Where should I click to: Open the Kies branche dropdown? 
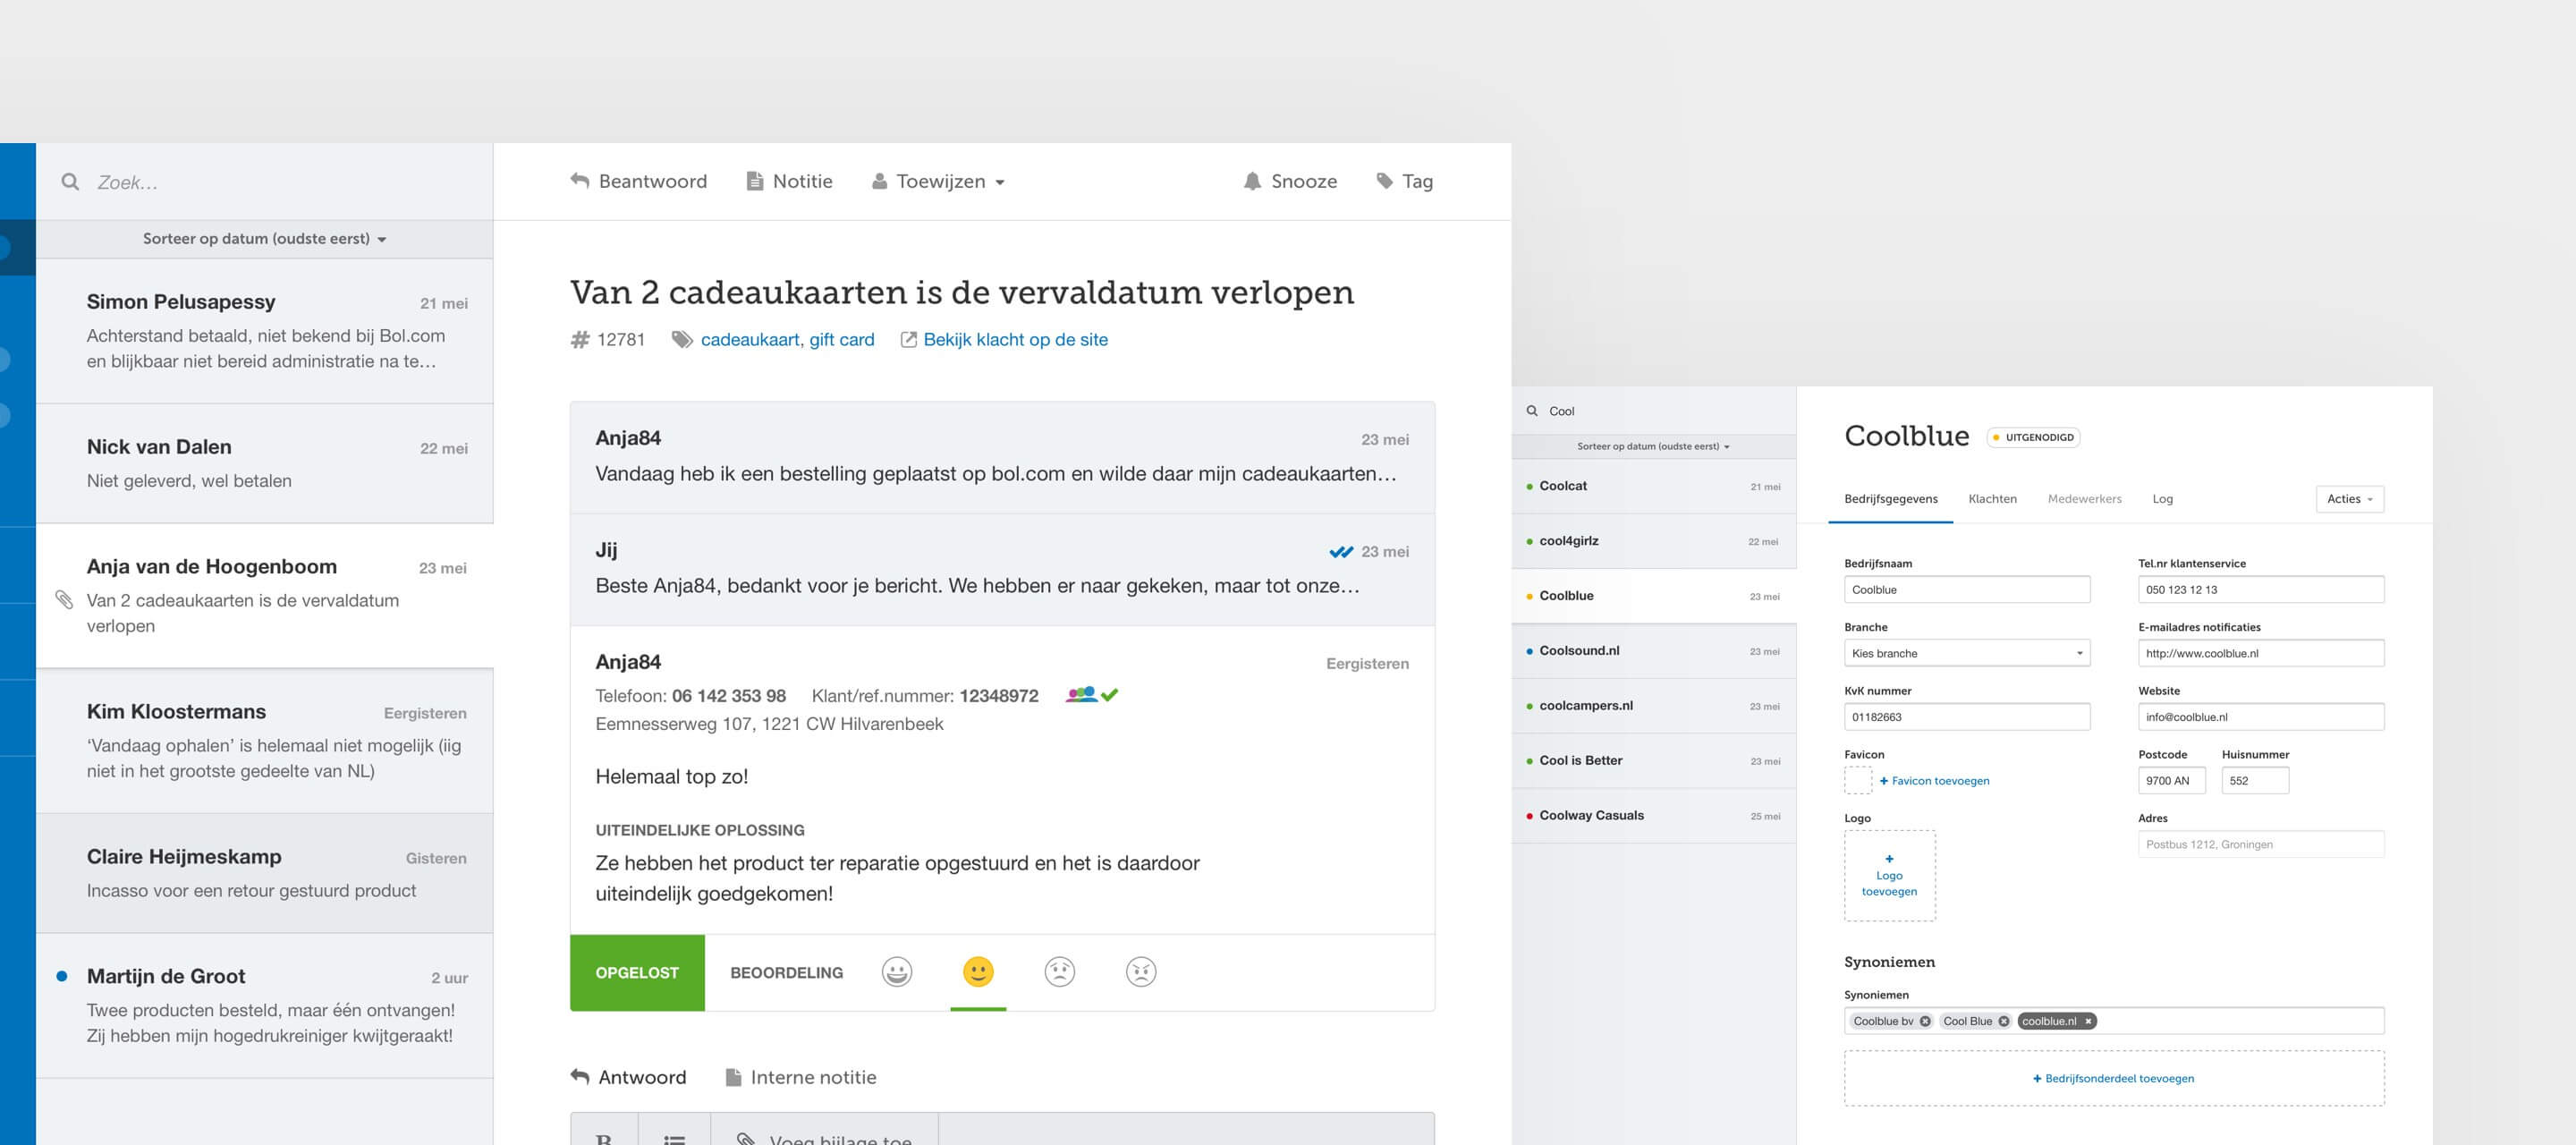[1967, 653]
